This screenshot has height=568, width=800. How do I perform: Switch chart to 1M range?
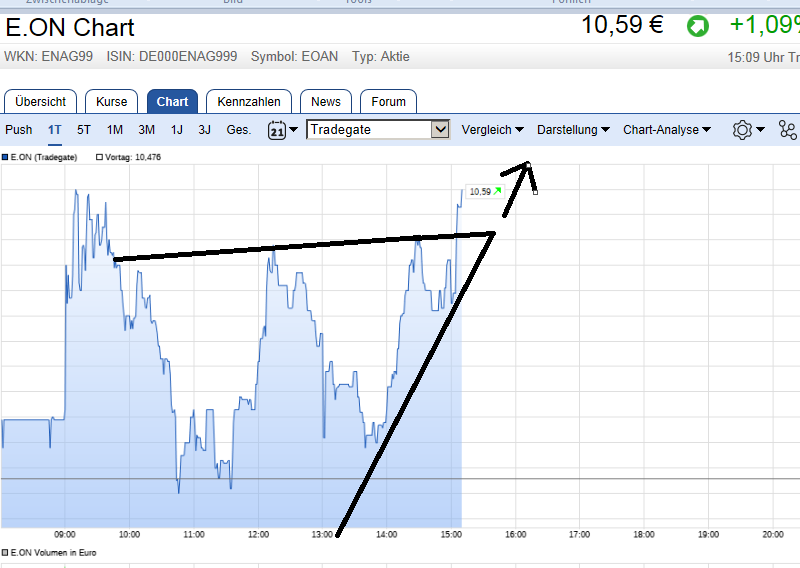(x=115, y=130)
